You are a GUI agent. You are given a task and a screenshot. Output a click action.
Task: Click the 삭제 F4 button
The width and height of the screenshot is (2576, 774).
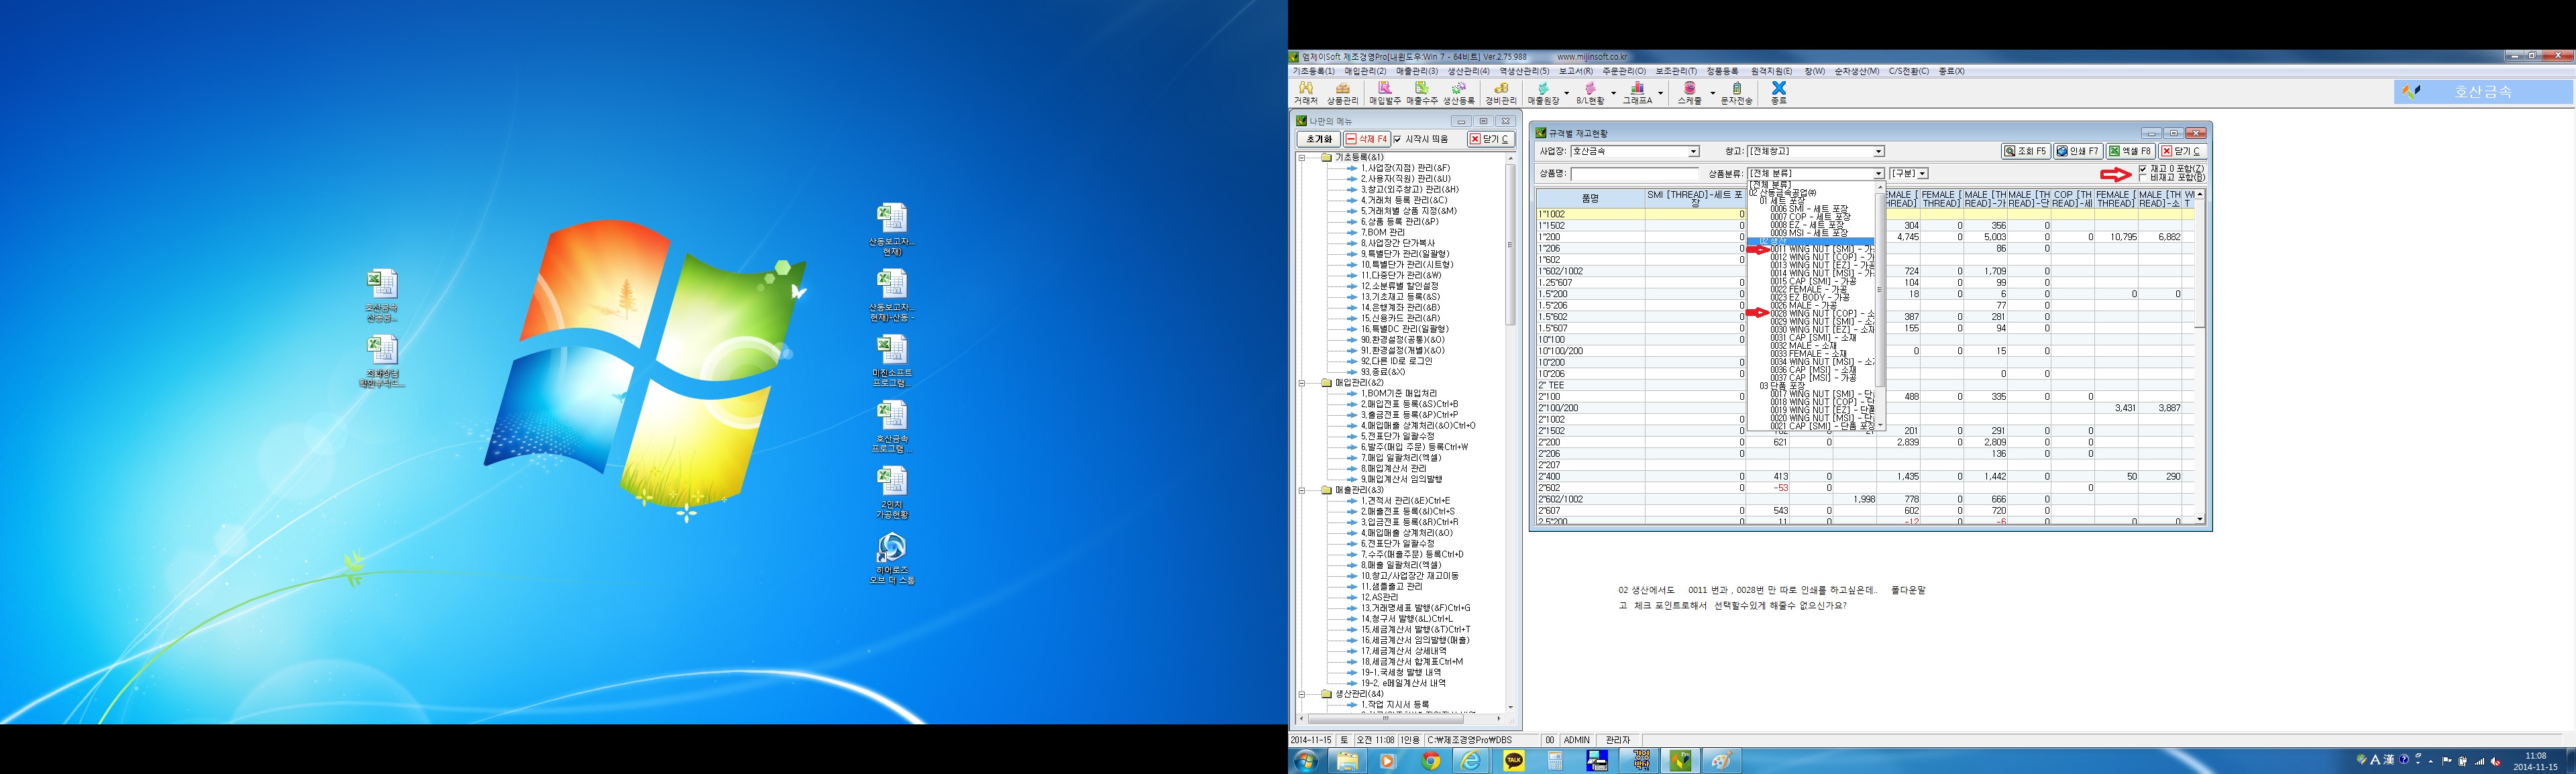click(x=1366, y=139)
